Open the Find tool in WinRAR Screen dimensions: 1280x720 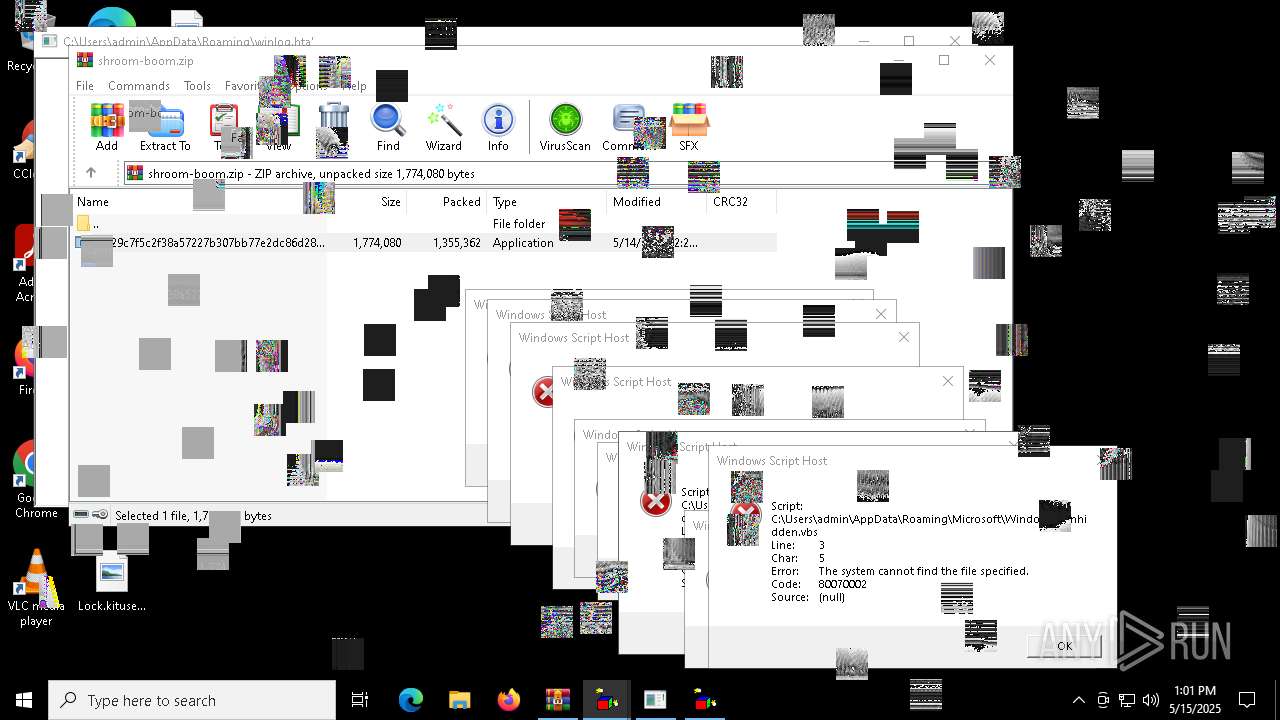pyautogui.click(x=388, y=127)
